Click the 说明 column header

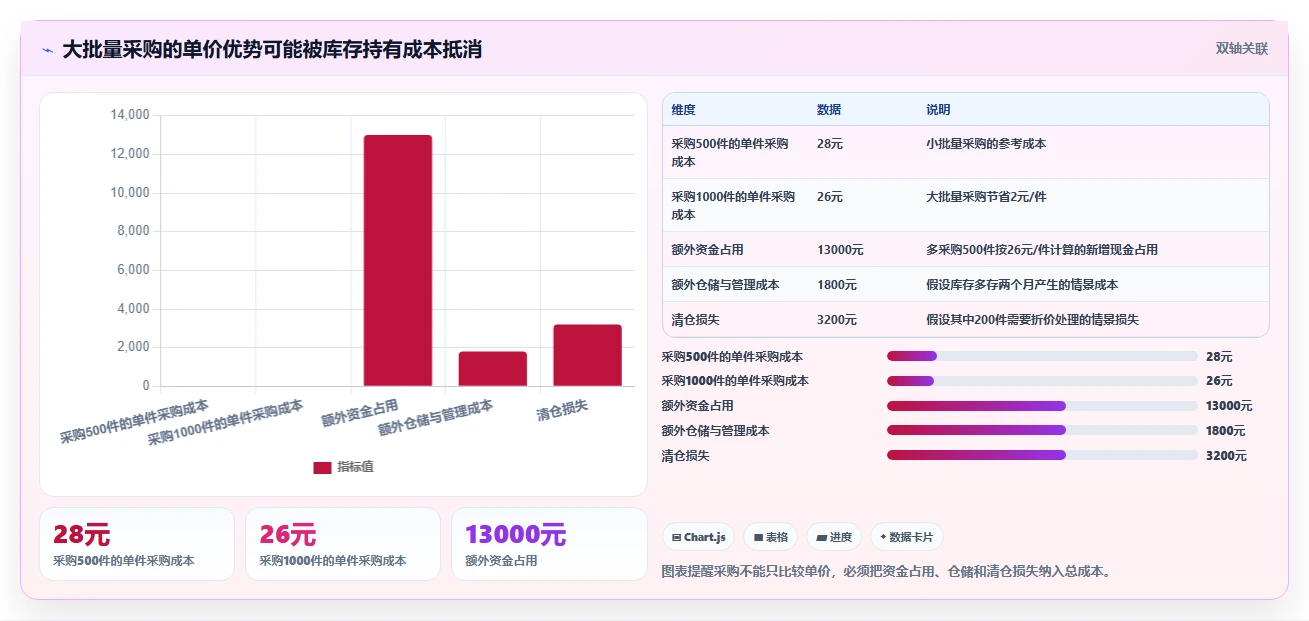[x=938, y=110]
